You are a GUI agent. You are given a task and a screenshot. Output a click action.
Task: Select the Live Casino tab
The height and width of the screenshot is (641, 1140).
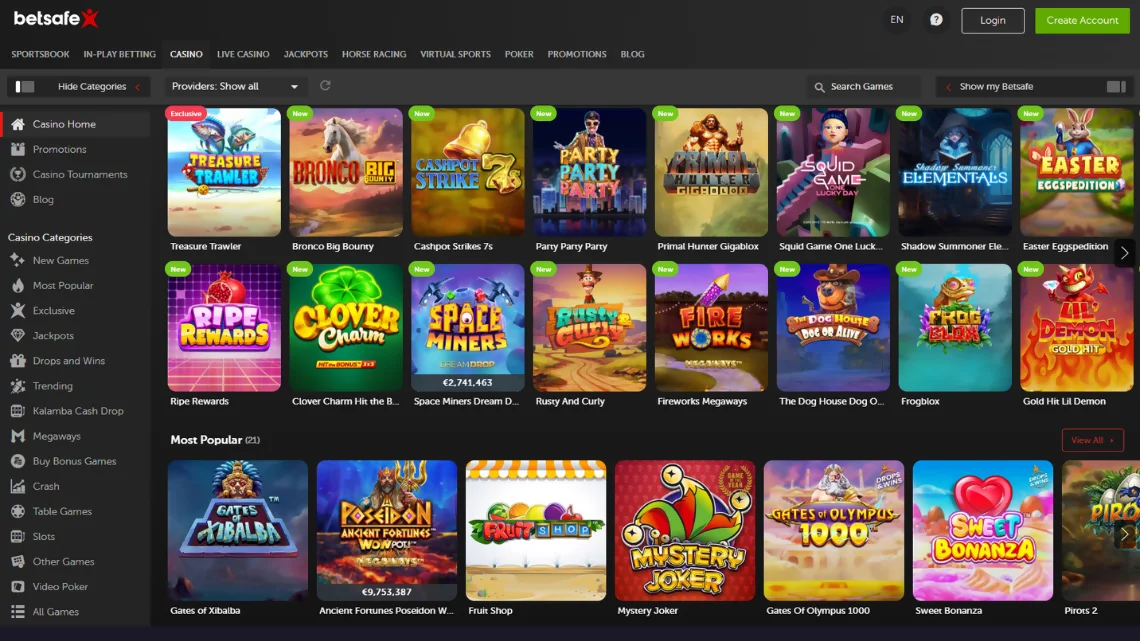[x=243, y=55]
